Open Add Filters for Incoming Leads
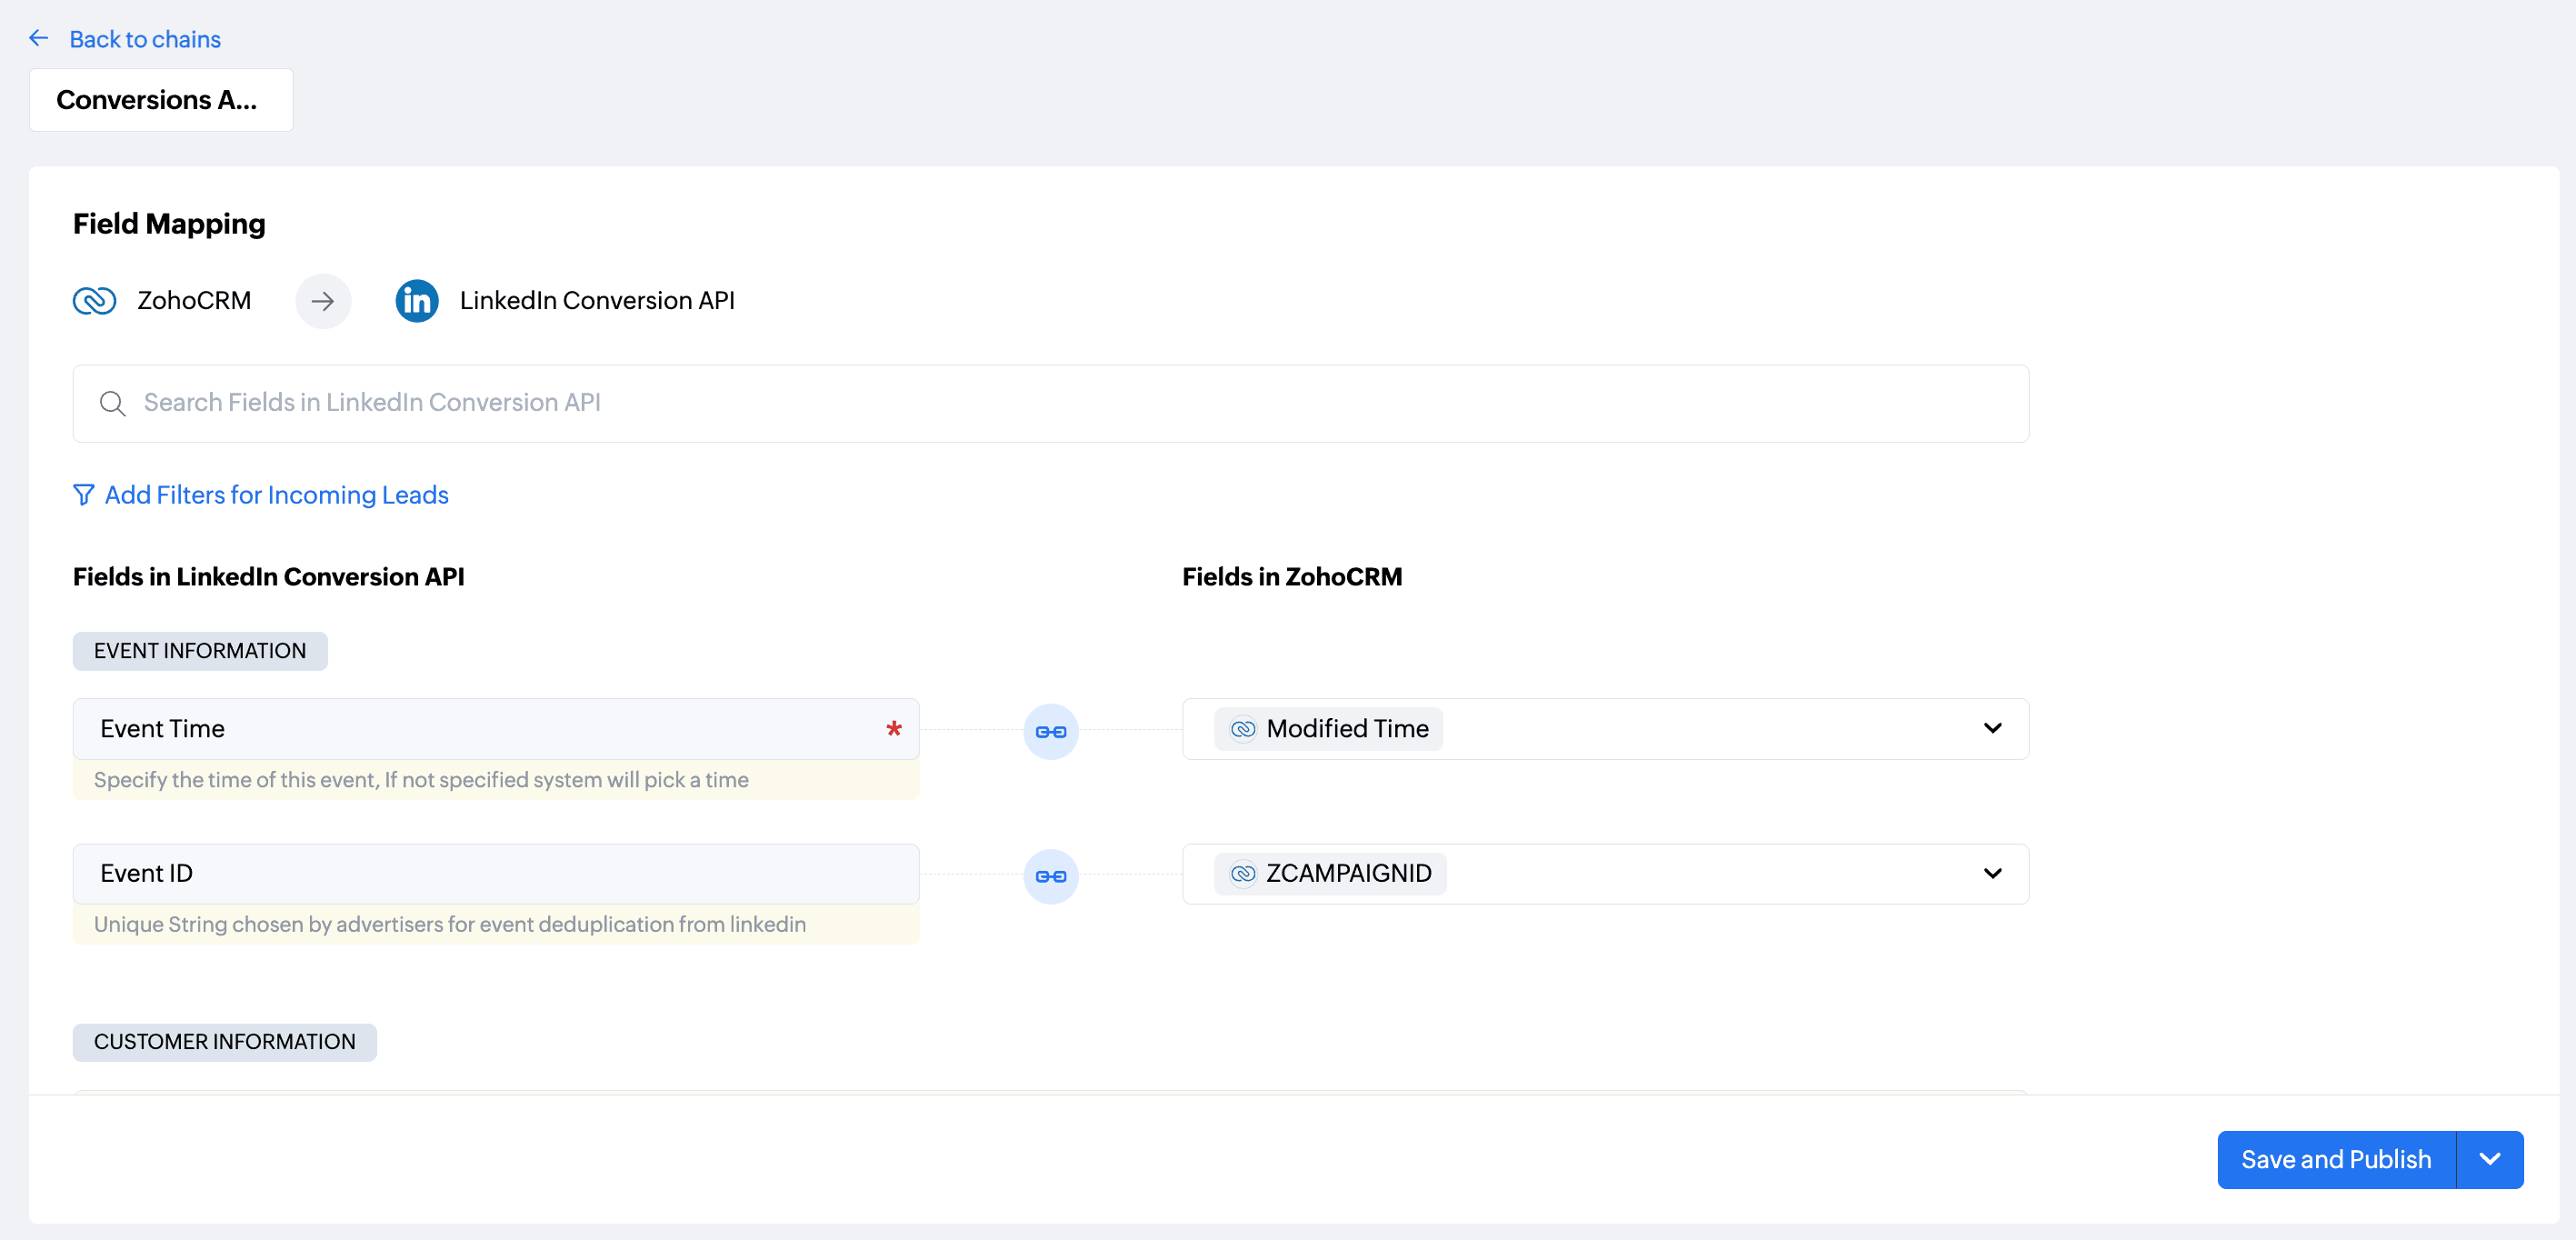The image size is (2576, 1240). click(x=276, y=495)
